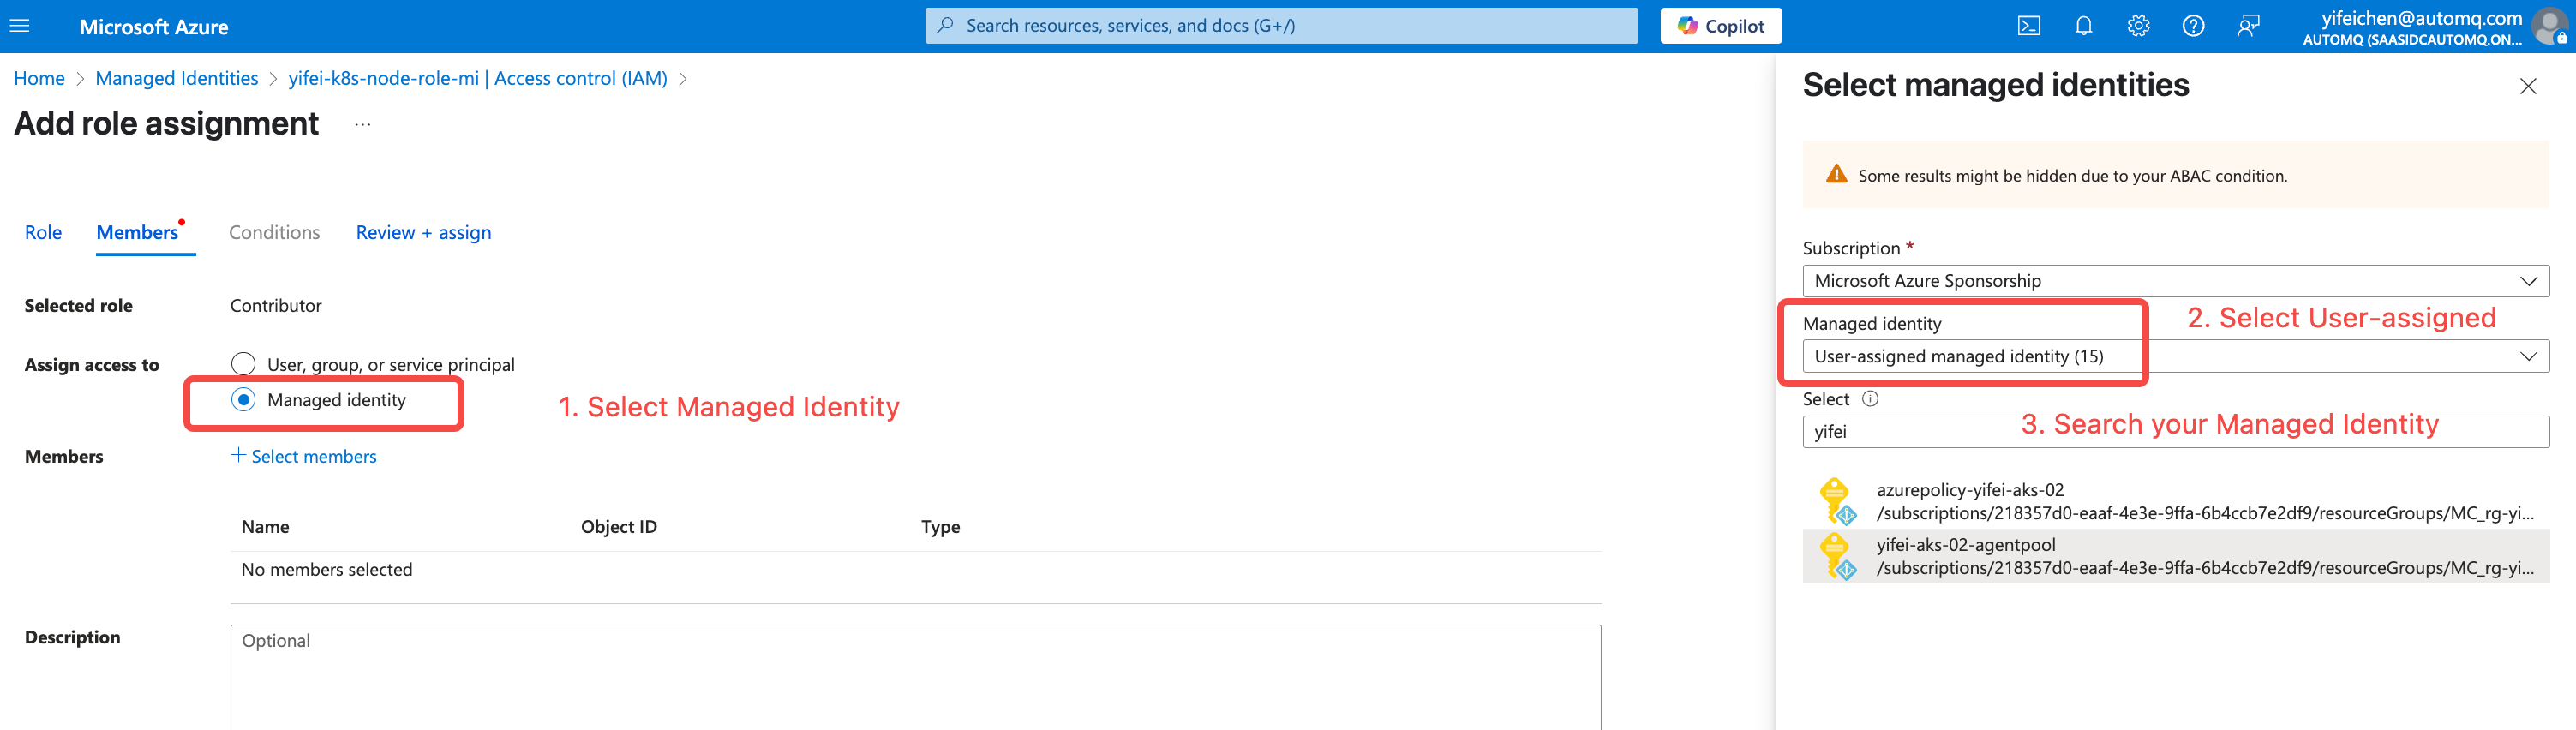
Task: Click the Microsoft Azure logo text
Action: (x=154, y=27)
